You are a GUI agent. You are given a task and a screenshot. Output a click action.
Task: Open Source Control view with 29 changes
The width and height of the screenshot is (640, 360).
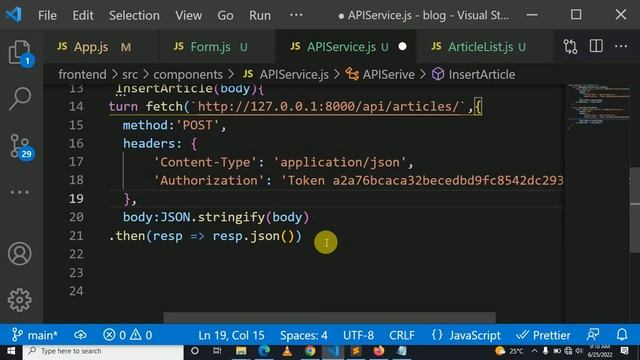click(20, 146)
